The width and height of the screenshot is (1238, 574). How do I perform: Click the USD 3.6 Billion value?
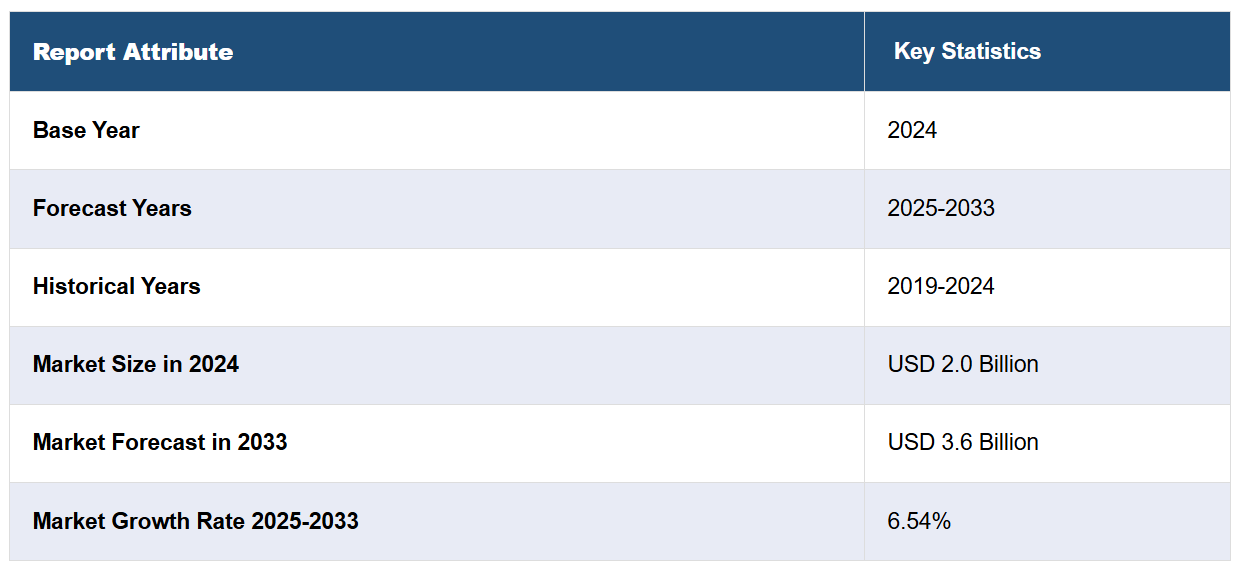[963, 442]
